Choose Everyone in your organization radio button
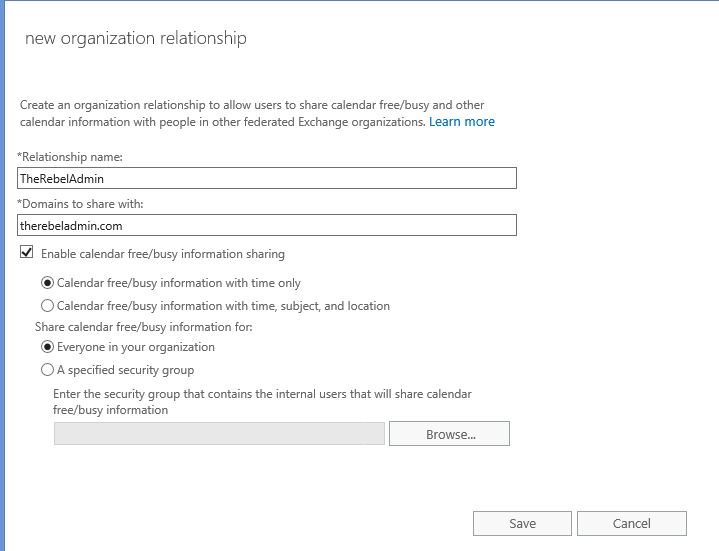 (47, 347)
